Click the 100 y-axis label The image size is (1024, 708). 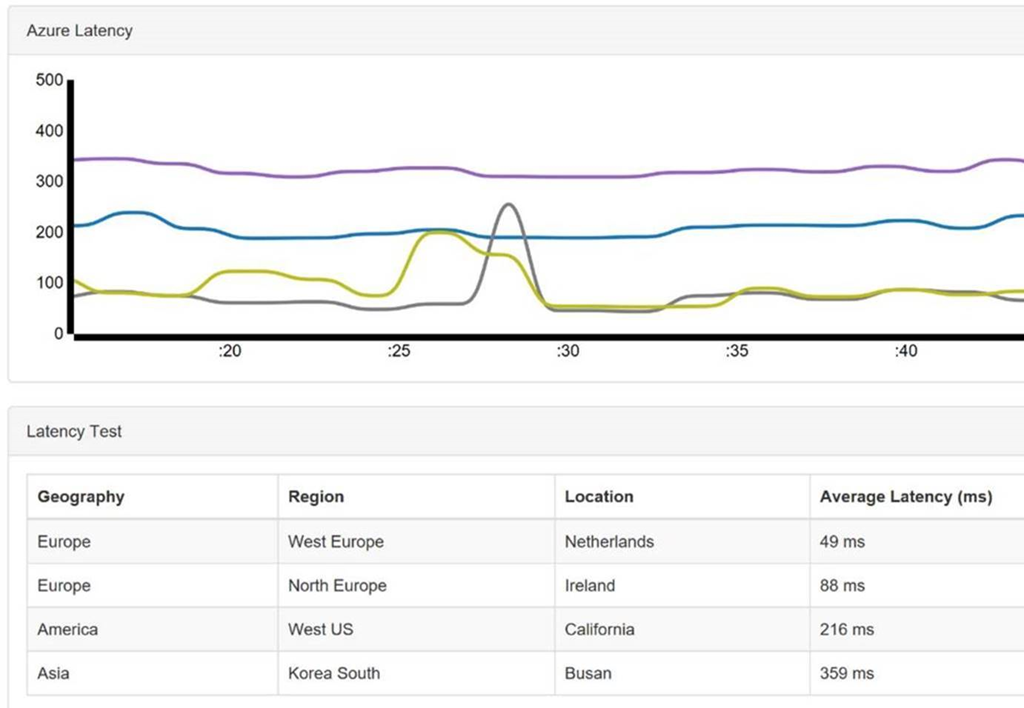click(x=50, y=283)
